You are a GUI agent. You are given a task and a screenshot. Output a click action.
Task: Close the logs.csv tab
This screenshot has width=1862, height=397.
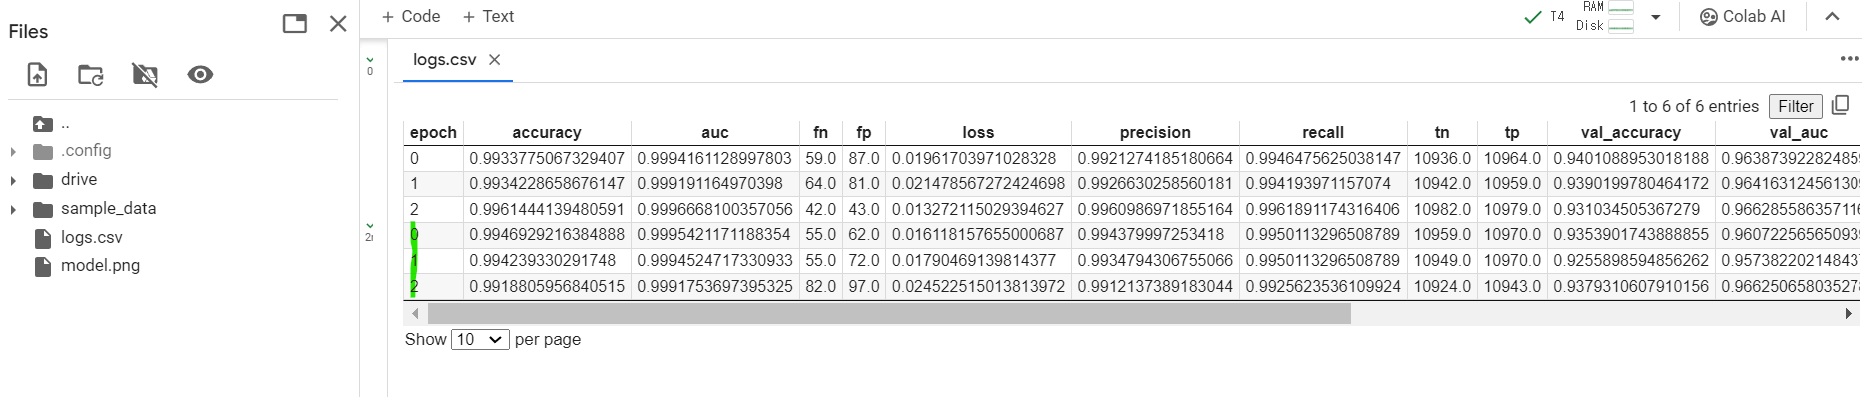pyautogui.click(x=494, y=60)
